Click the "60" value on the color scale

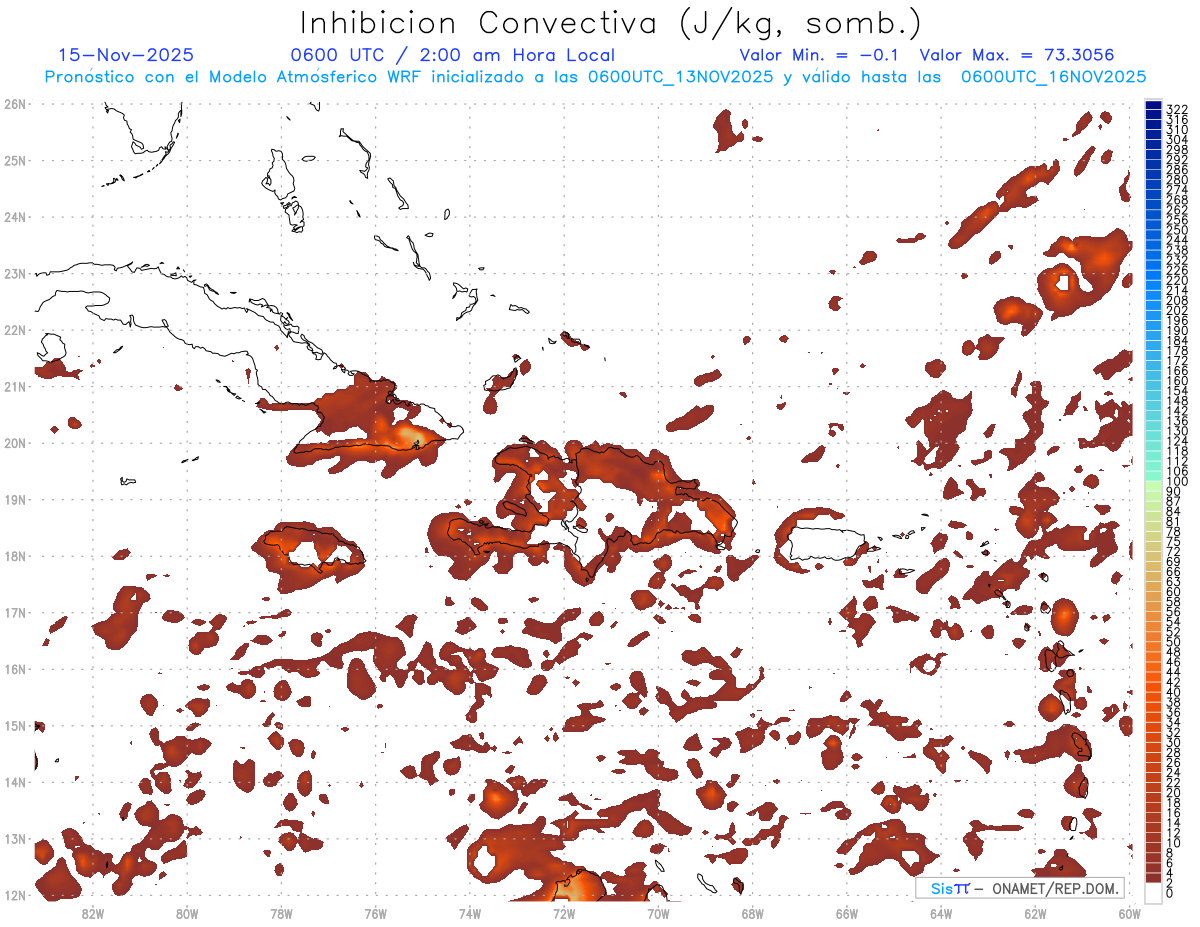[x=1174, y=592]
